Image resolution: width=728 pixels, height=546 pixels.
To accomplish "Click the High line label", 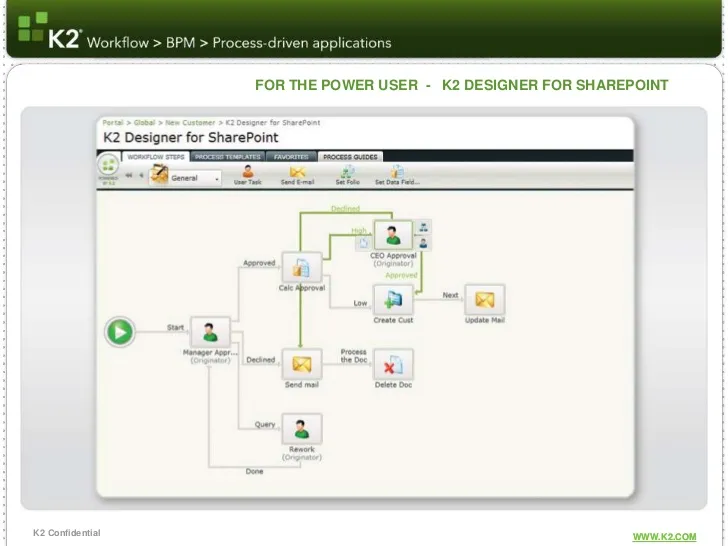I will pos(358,230).
